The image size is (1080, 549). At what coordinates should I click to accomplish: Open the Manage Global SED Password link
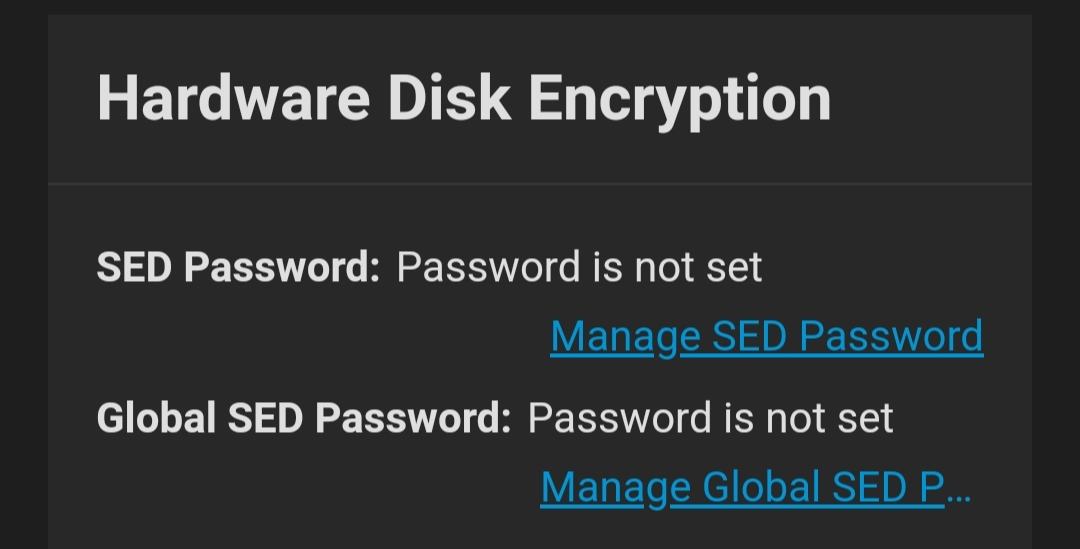point(741,487)
